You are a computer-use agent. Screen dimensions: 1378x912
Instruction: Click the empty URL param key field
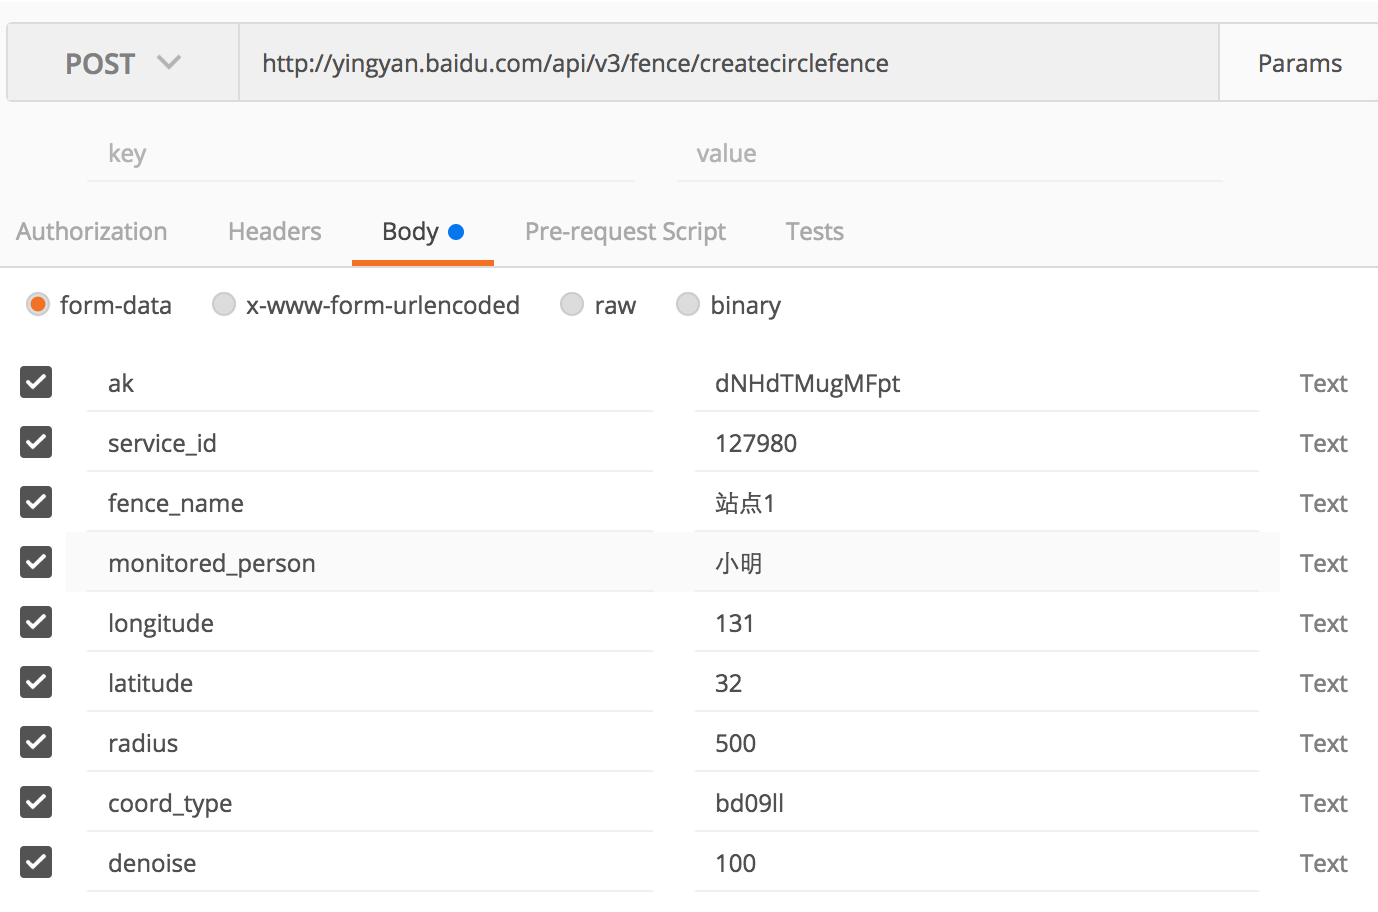pyautogui.click(x=360, y=154)
